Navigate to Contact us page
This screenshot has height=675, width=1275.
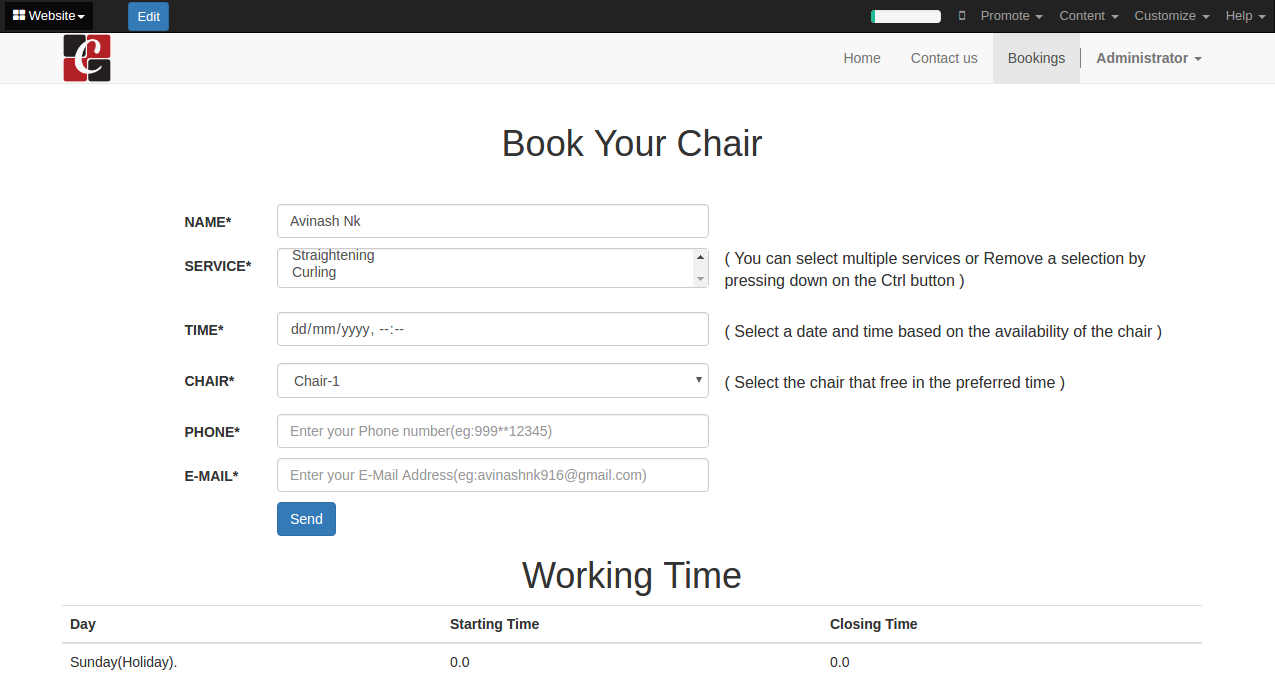[944, 58]
